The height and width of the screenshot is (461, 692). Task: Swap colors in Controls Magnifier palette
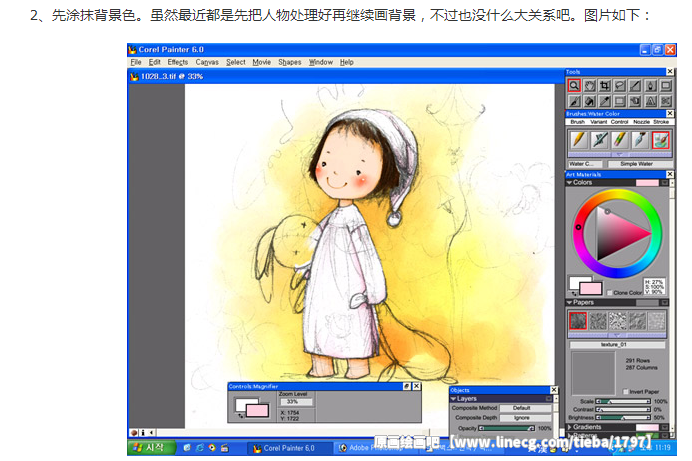241,416
